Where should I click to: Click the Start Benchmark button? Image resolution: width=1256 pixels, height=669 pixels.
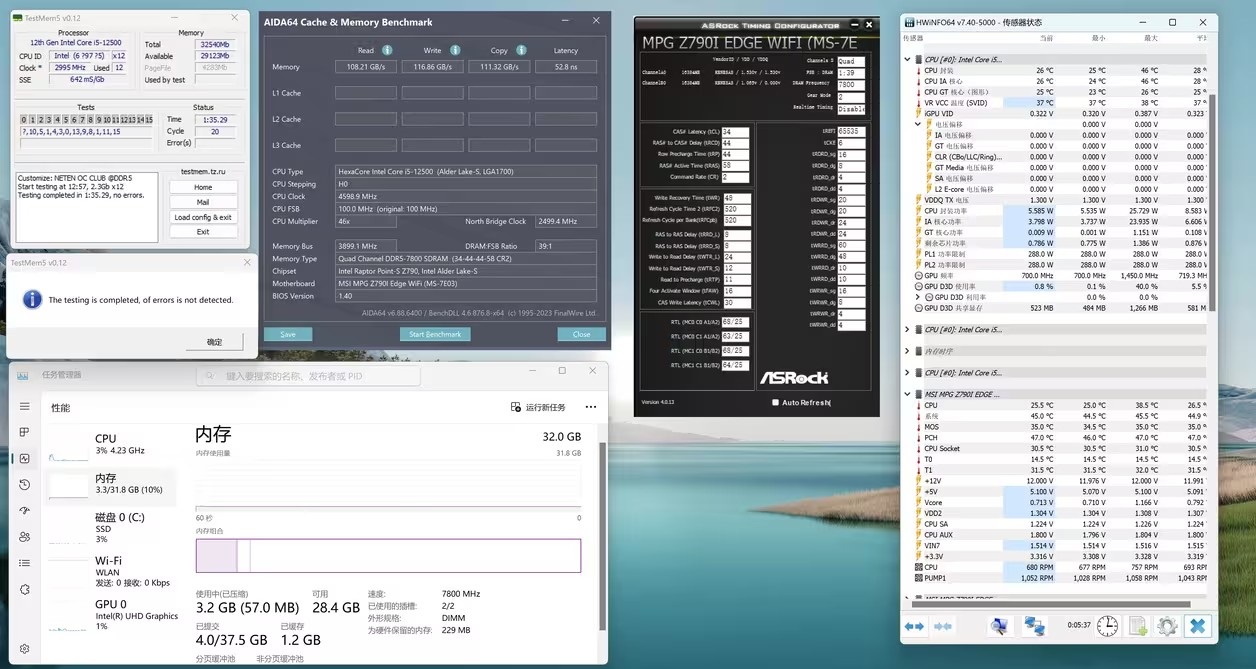click(x=435, y=334)
